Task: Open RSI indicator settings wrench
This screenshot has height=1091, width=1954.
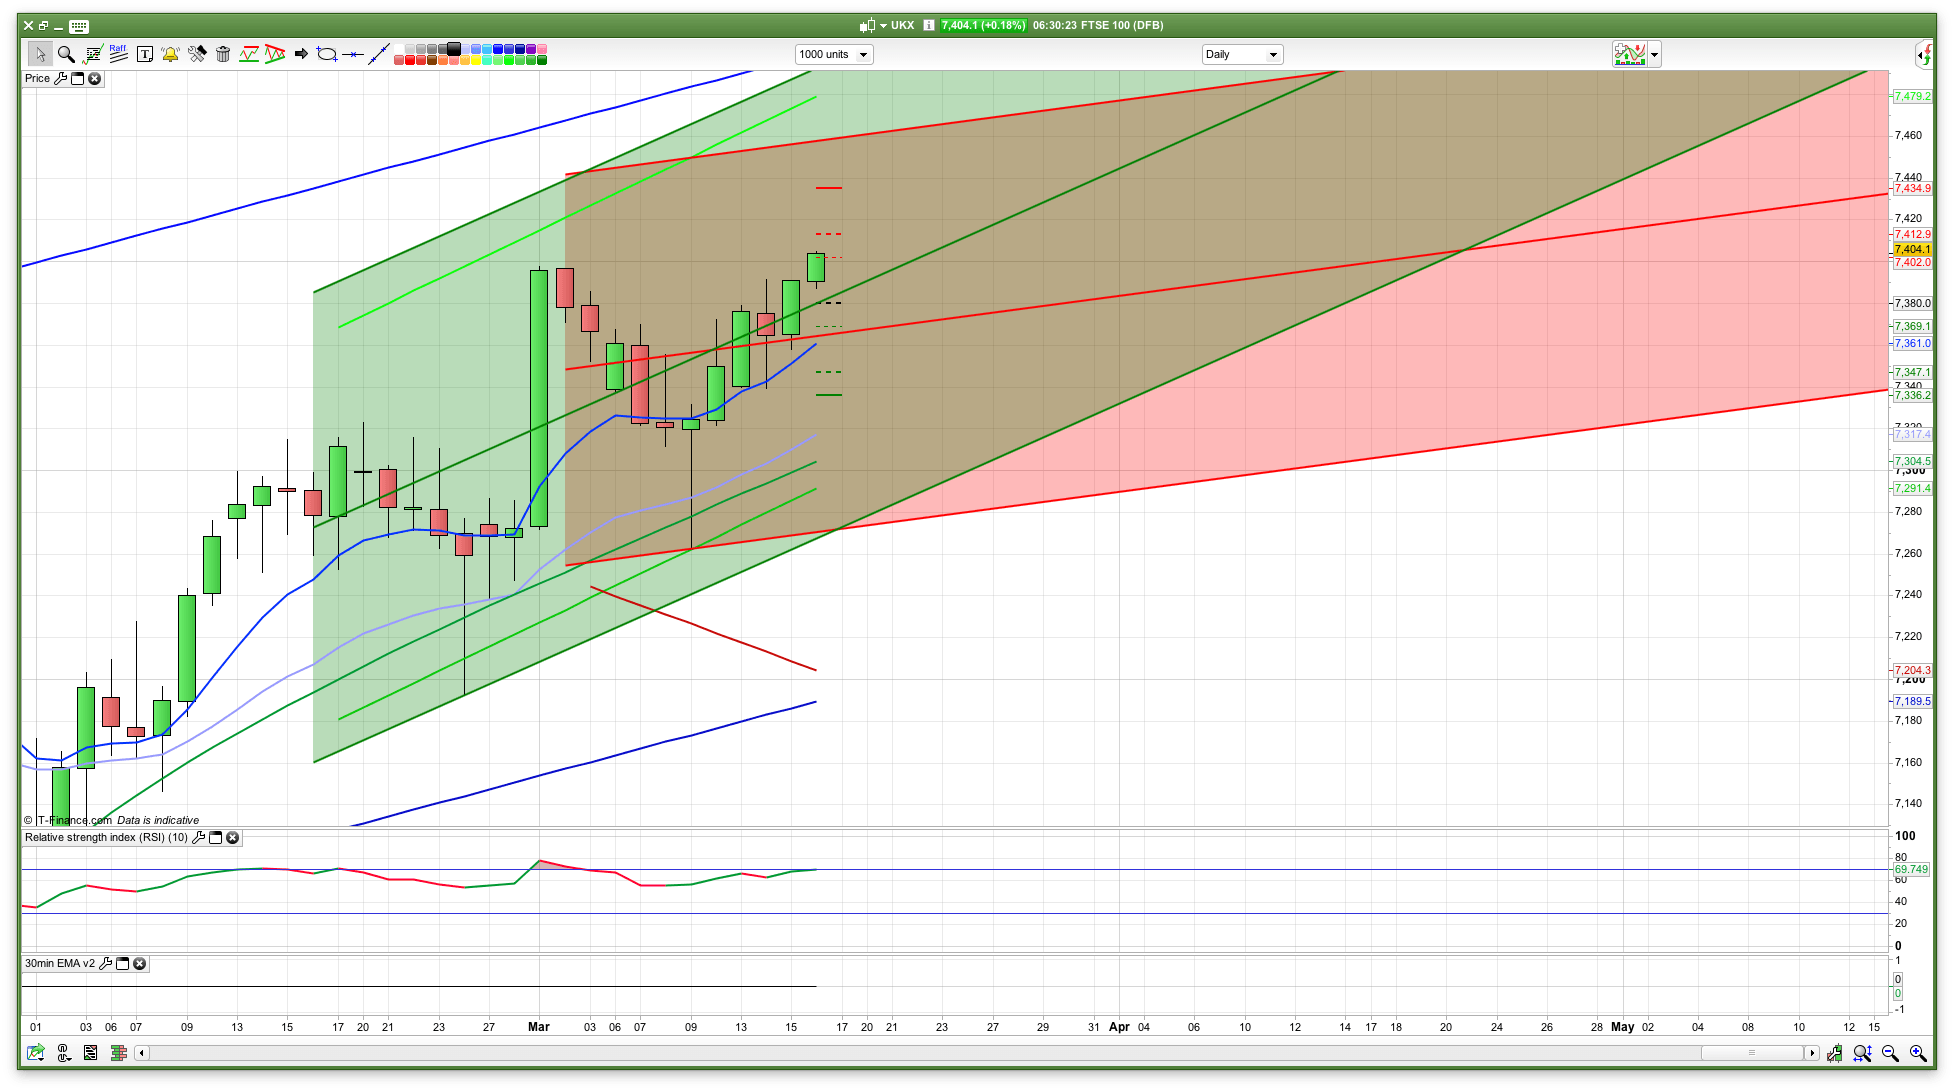Action: coord(198,838)
